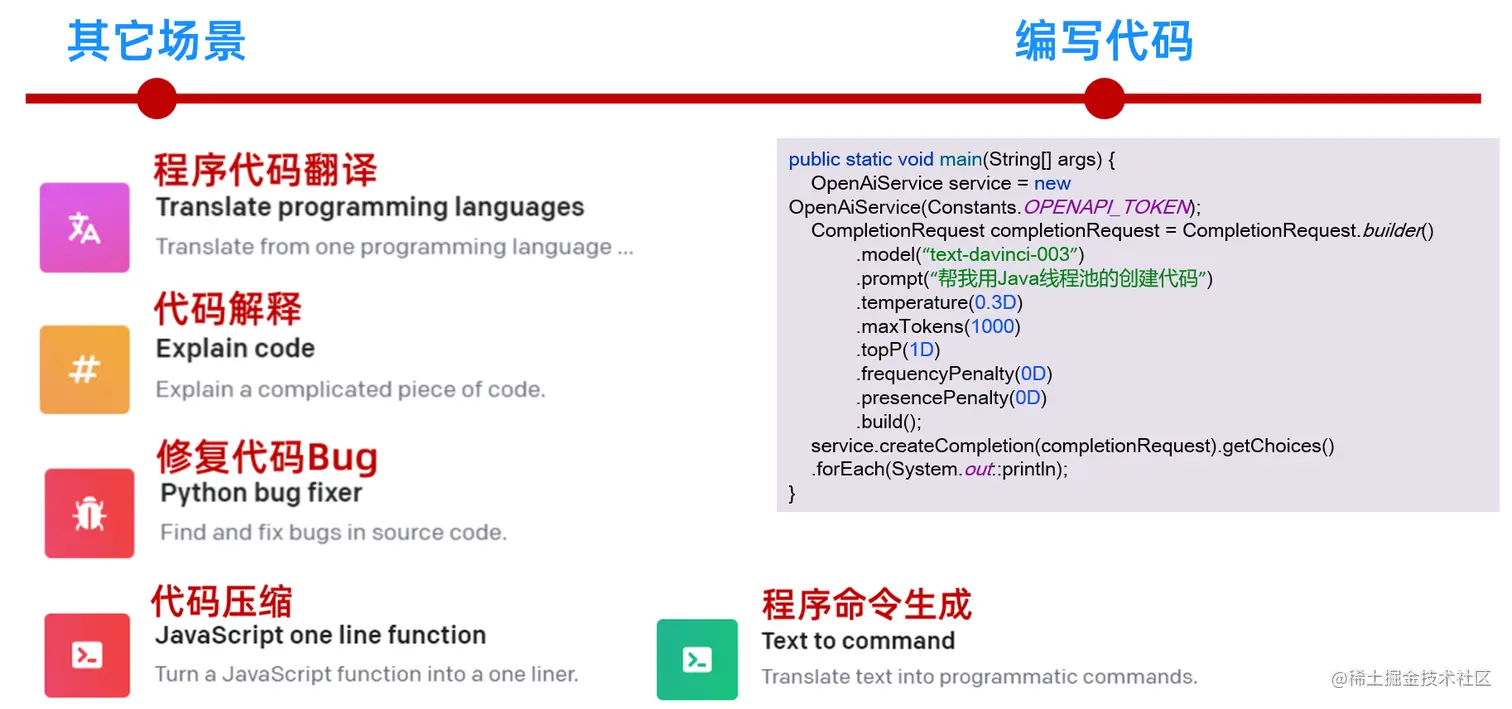Click 'OpenAiService service = new' code line
The image size is (1512, 709).
pyautogui.click(x=940, y=184)
